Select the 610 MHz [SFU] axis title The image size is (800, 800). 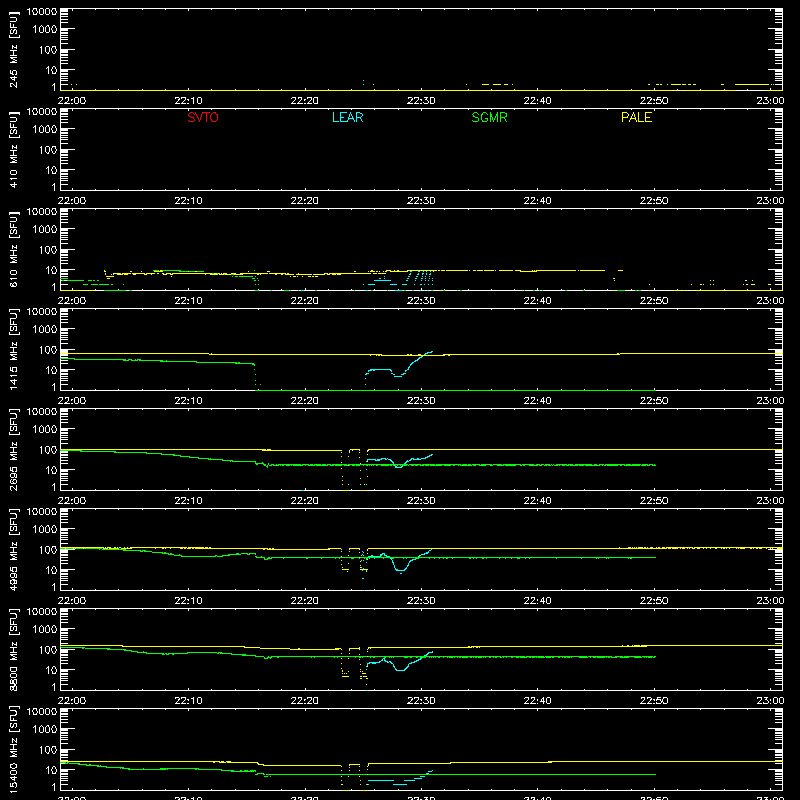pyautogui.click(x=14, y=249)
